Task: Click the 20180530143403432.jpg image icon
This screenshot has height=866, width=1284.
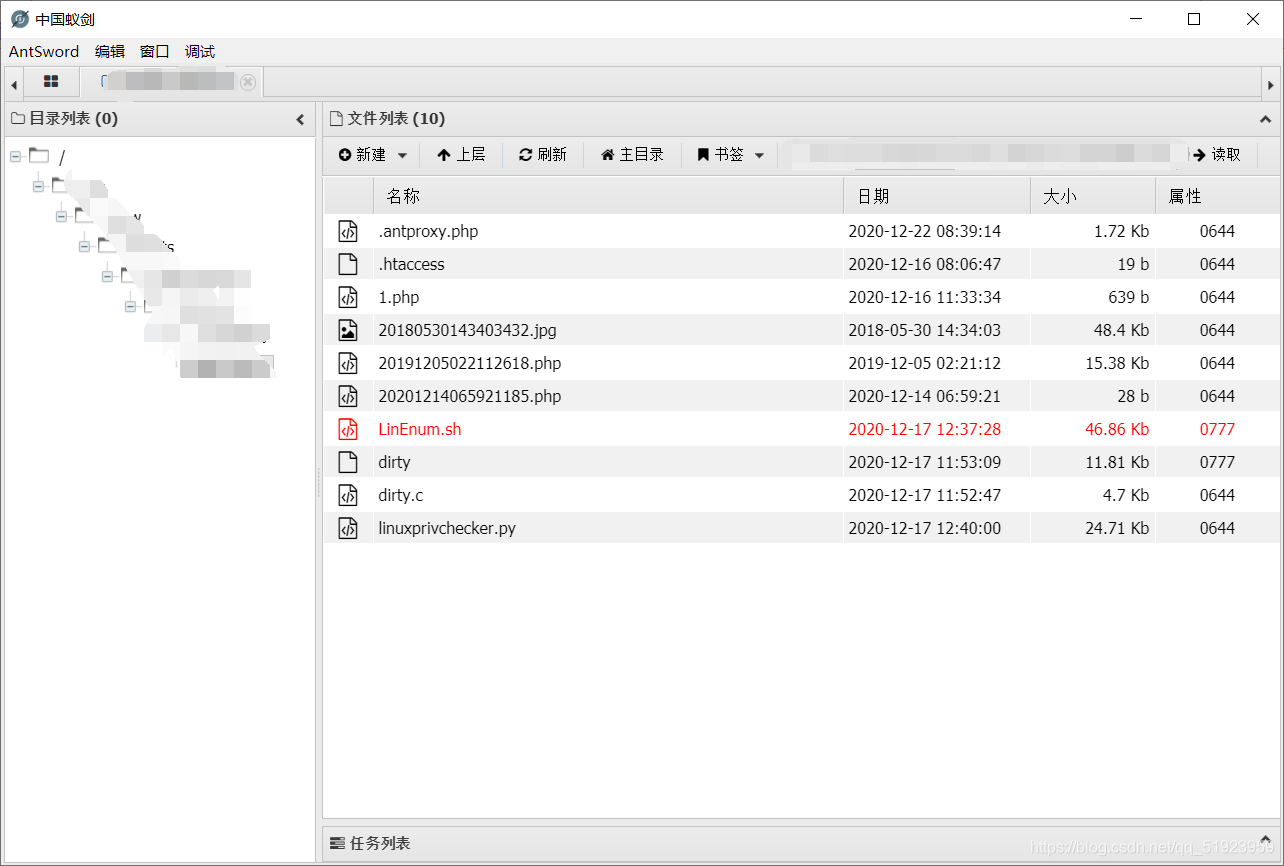Action: [347, 330]
